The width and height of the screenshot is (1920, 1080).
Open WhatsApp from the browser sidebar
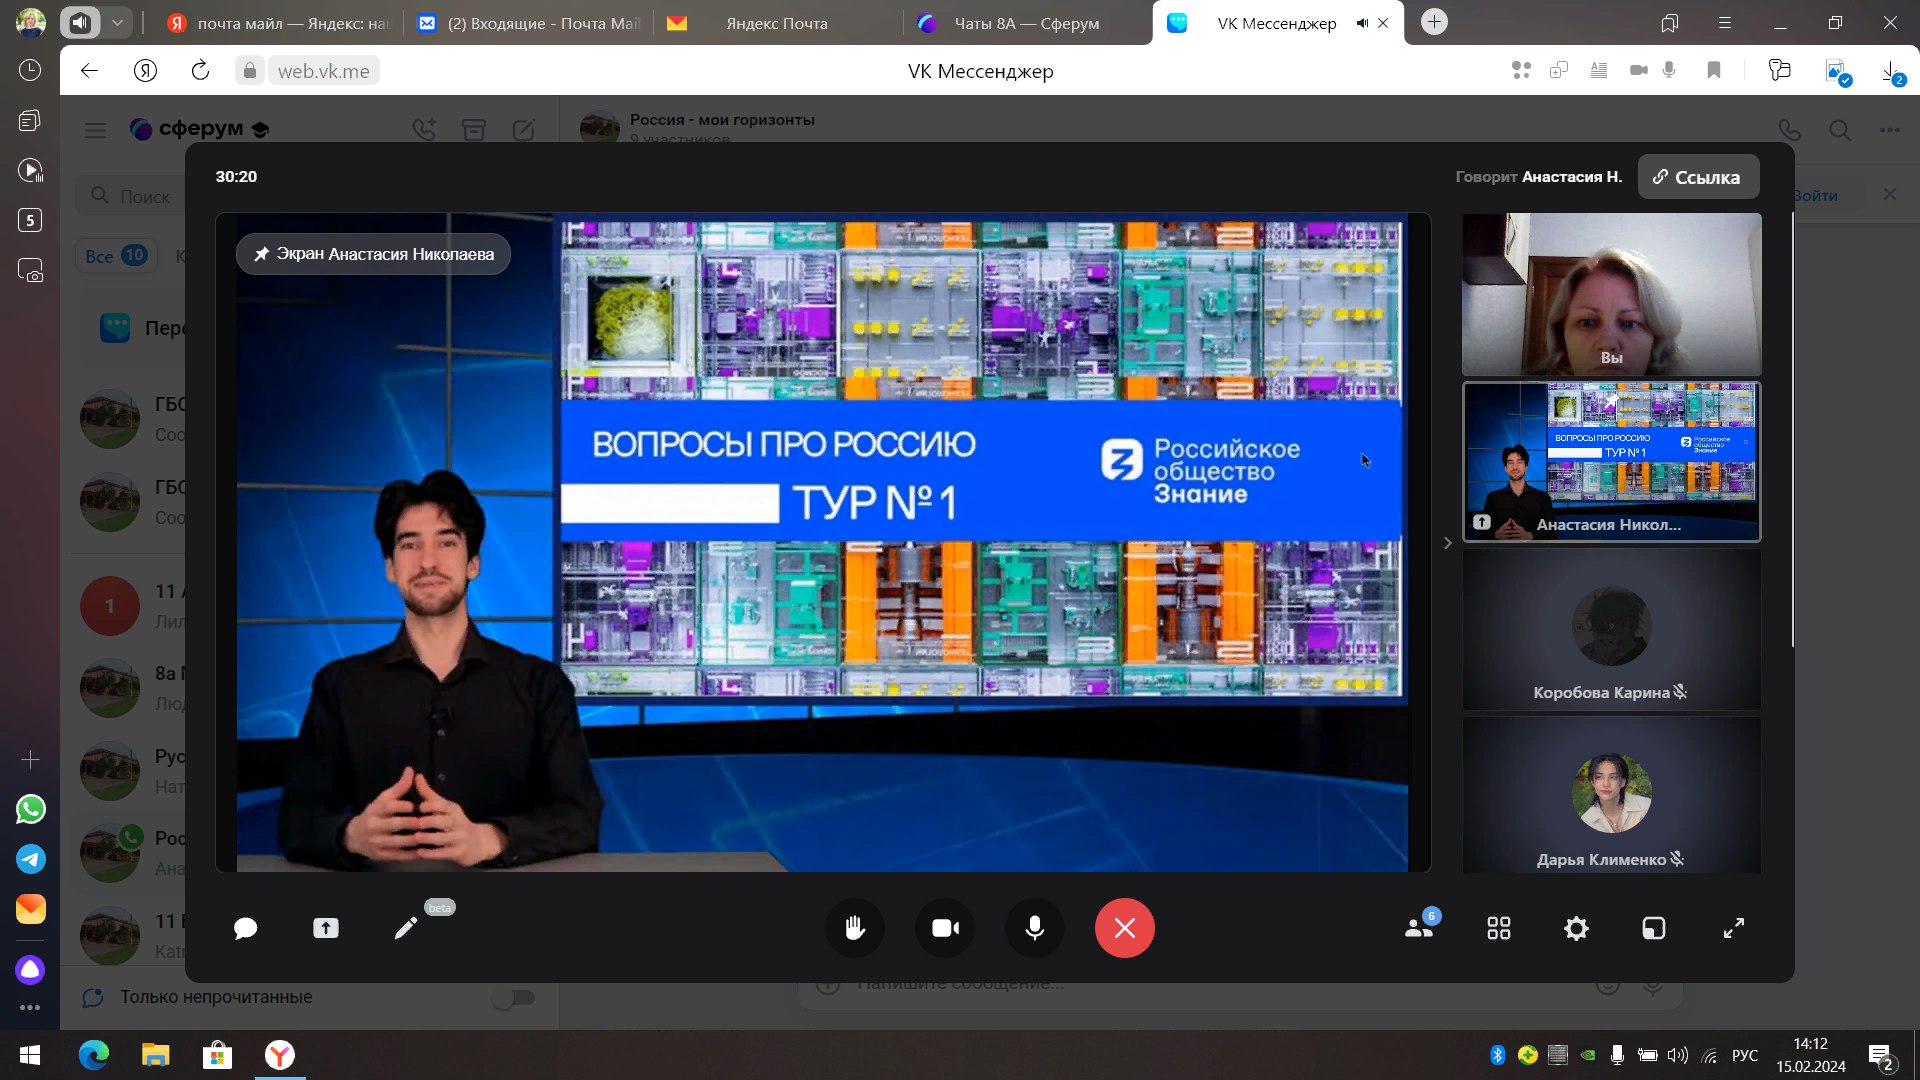pyautogui.click(x=30, y=809)
